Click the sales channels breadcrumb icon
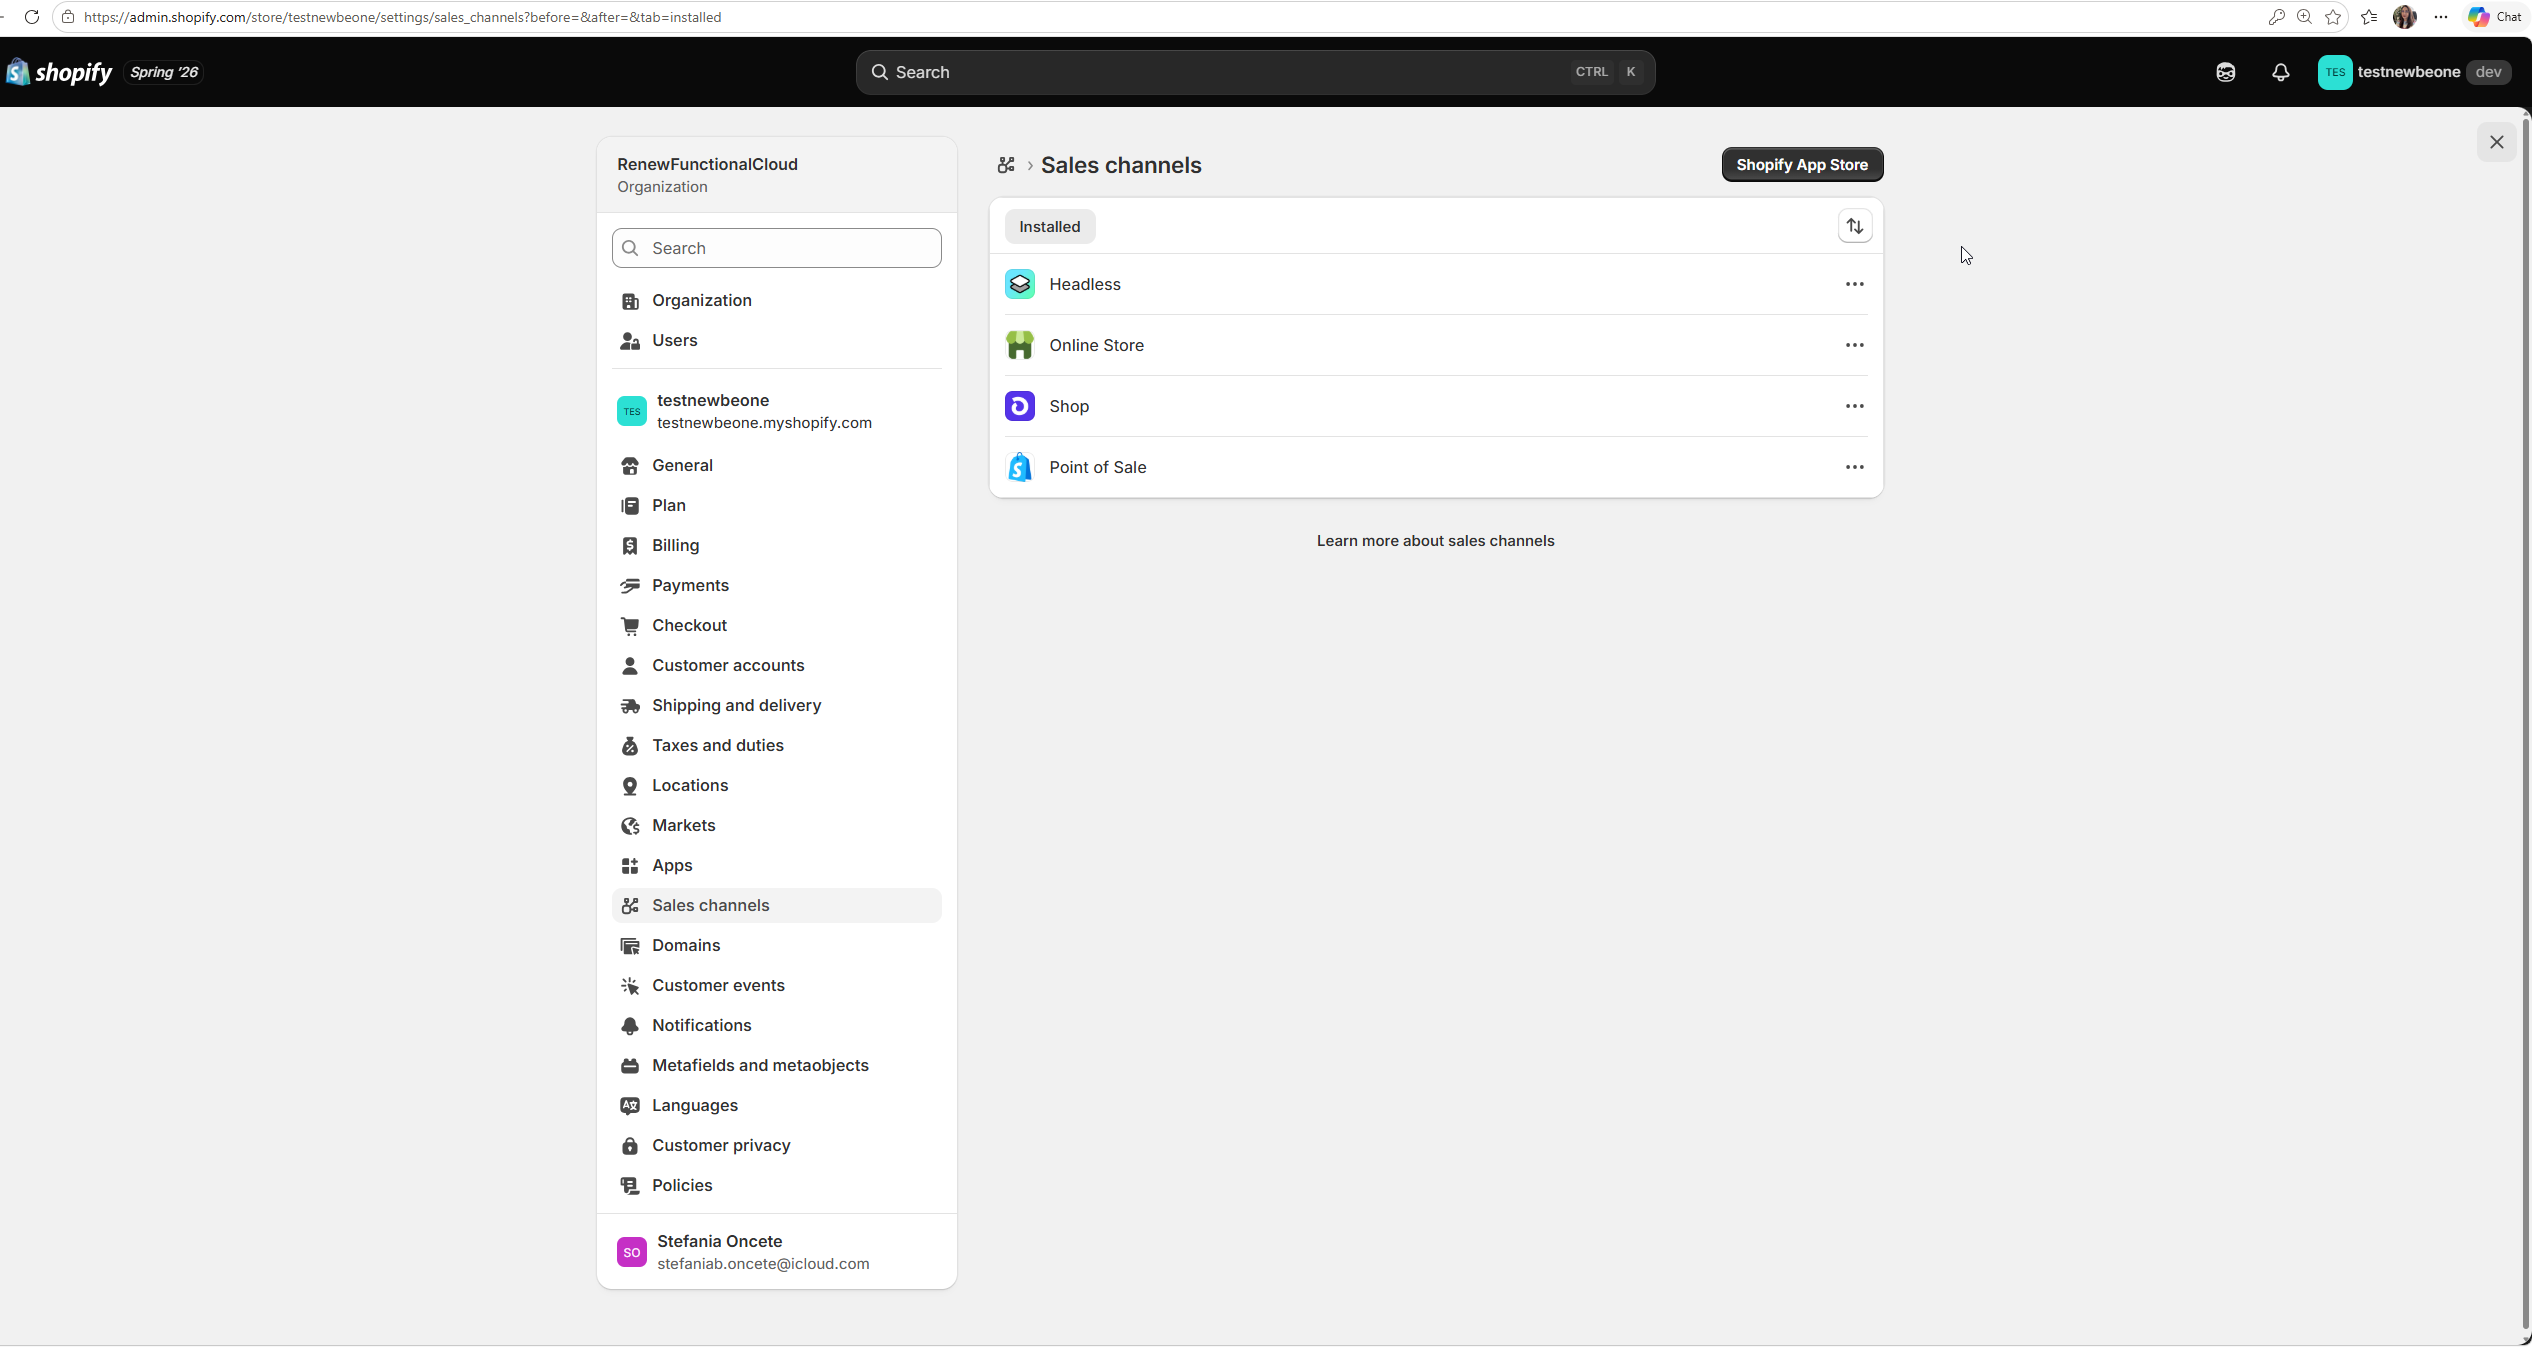 1006,165
